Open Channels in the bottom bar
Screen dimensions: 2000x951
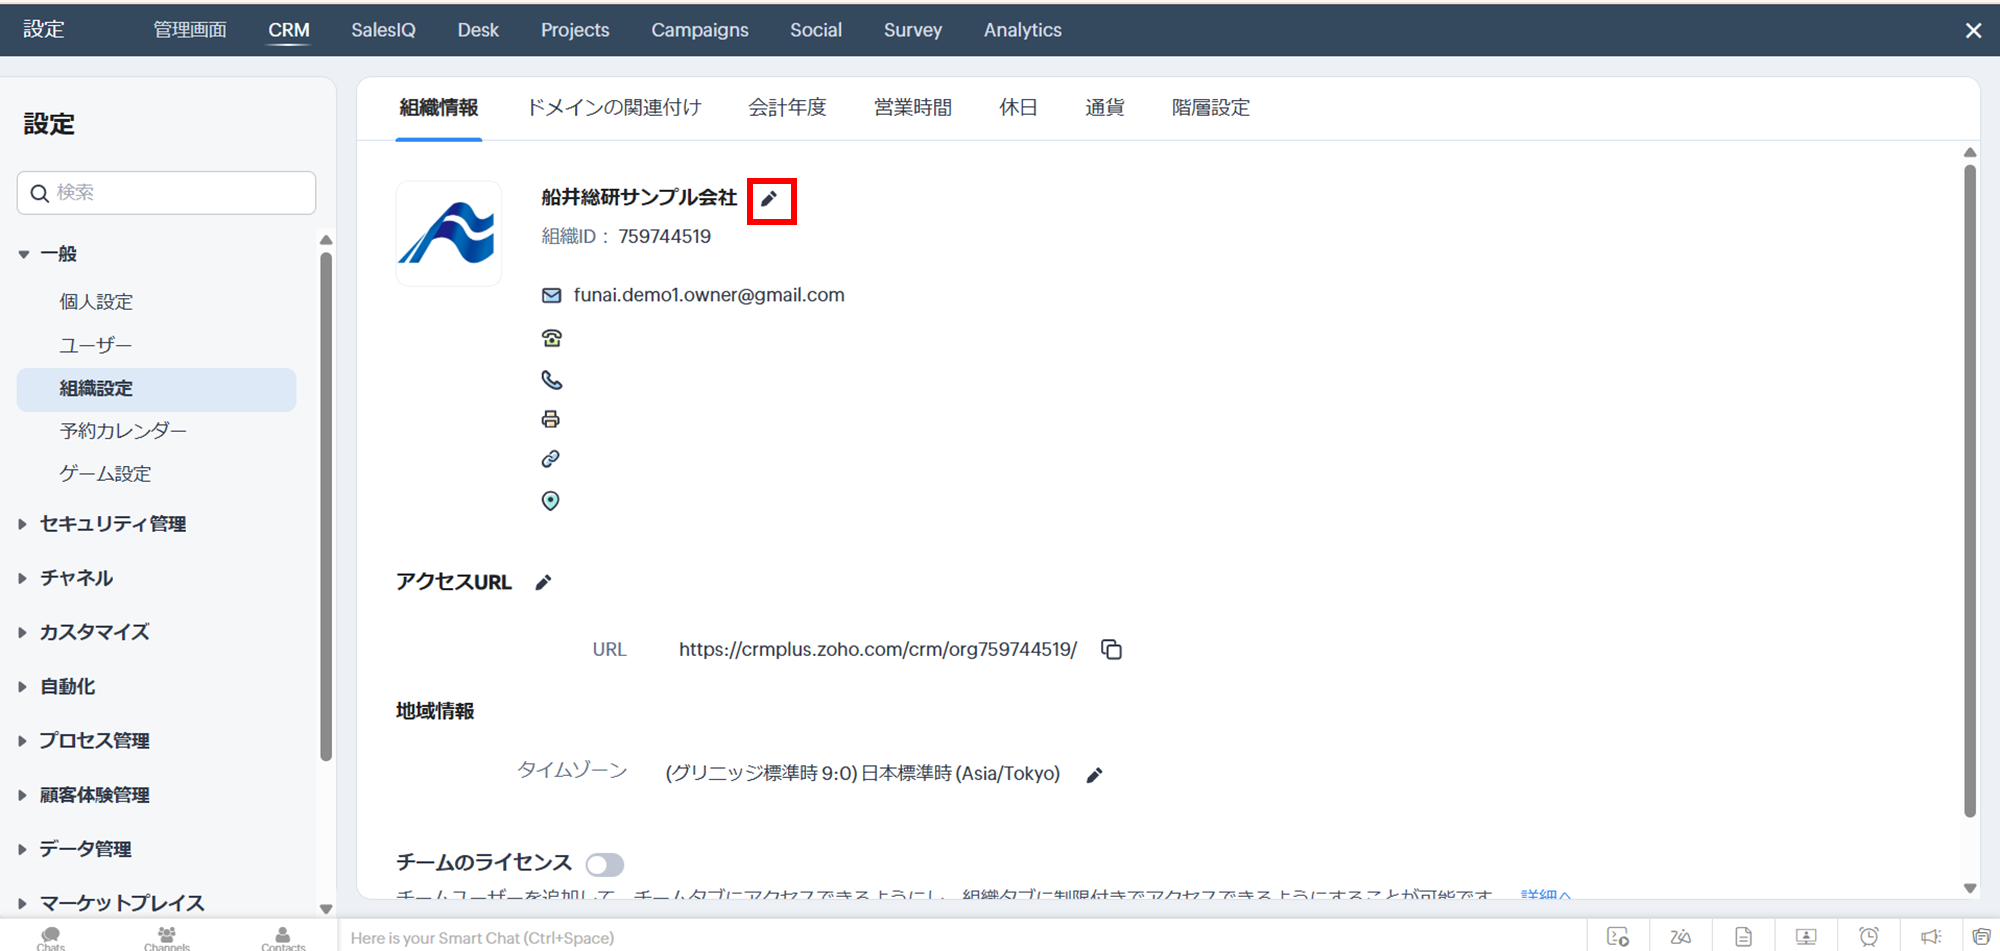(166, 937)
